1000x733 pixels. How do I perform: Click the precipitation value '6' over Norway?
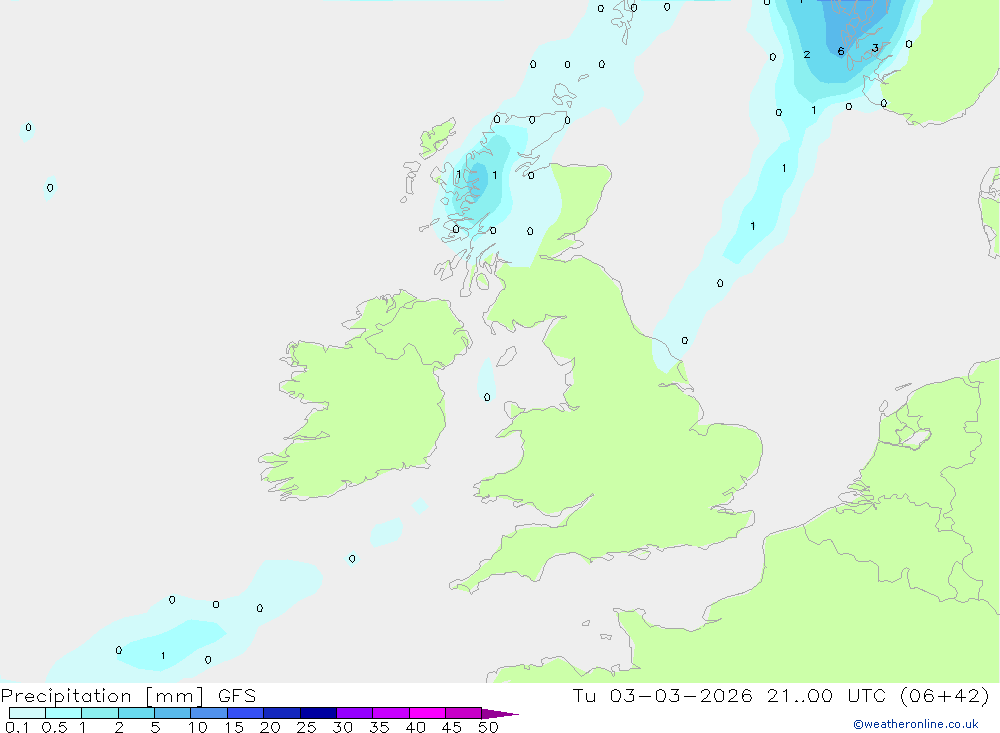pos(841,52)
